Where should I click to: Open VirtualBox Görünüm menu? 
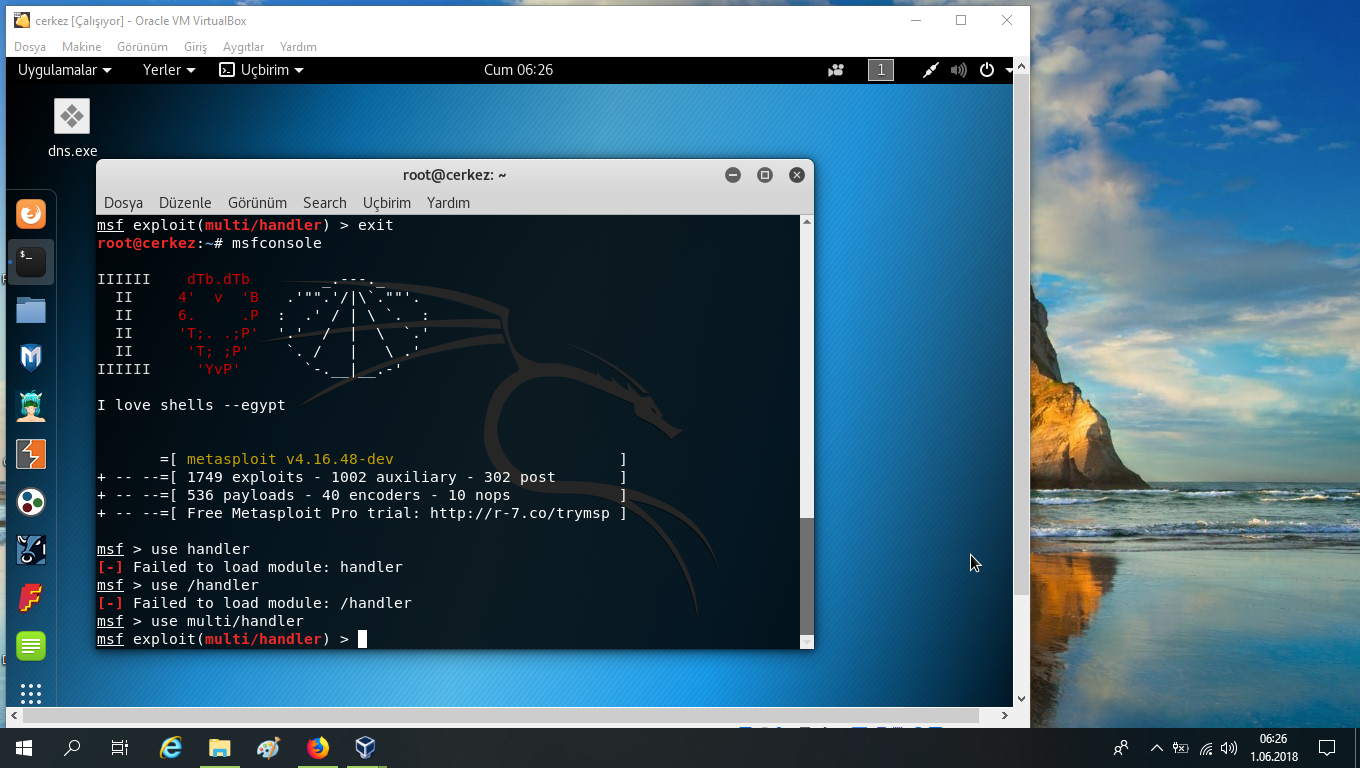[142, 47]
